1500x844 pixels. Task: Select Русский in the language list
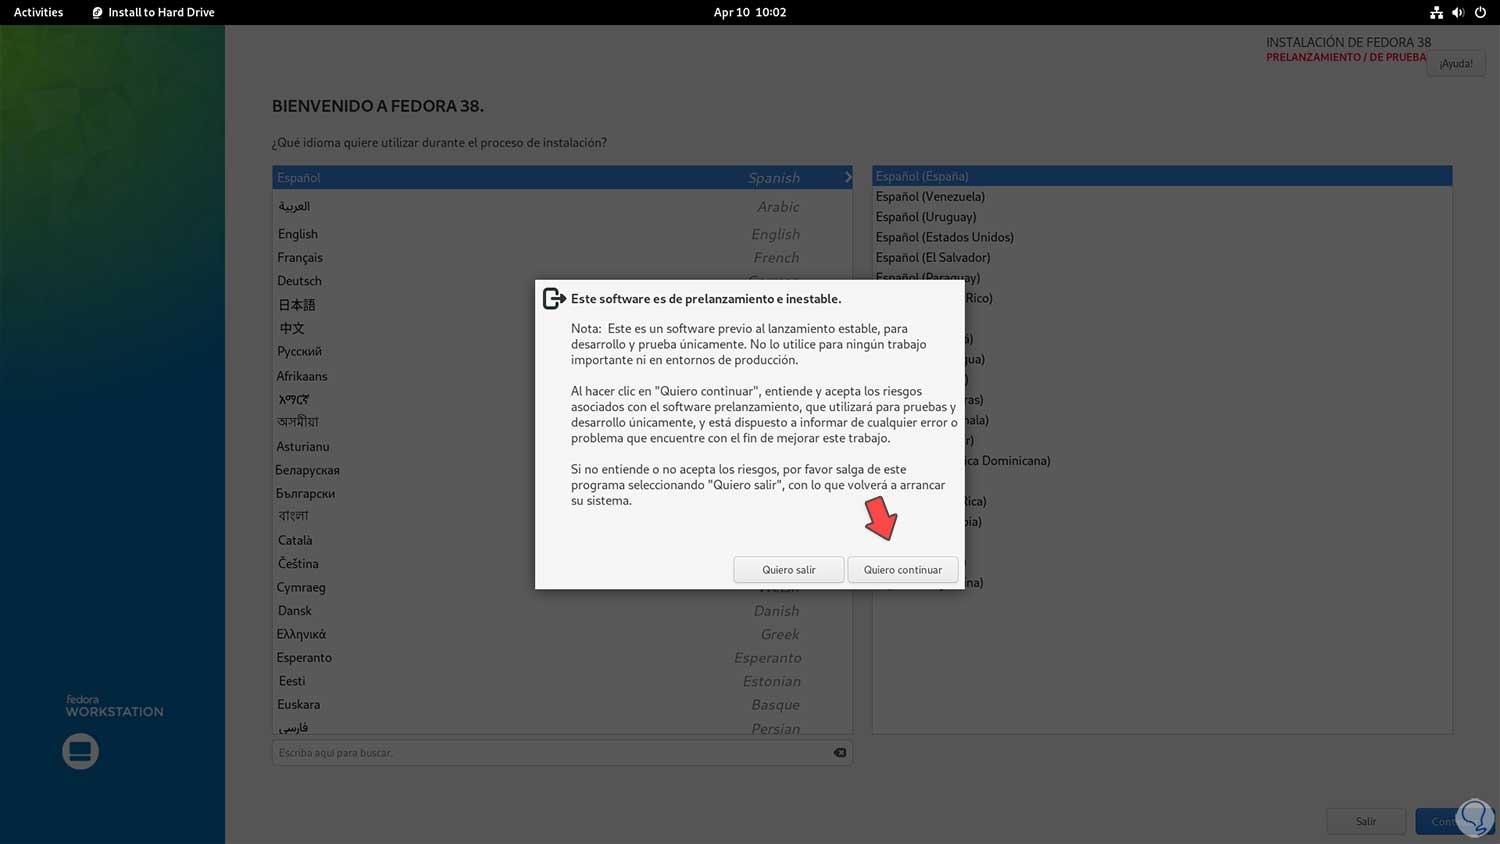(x=562, y=351)
